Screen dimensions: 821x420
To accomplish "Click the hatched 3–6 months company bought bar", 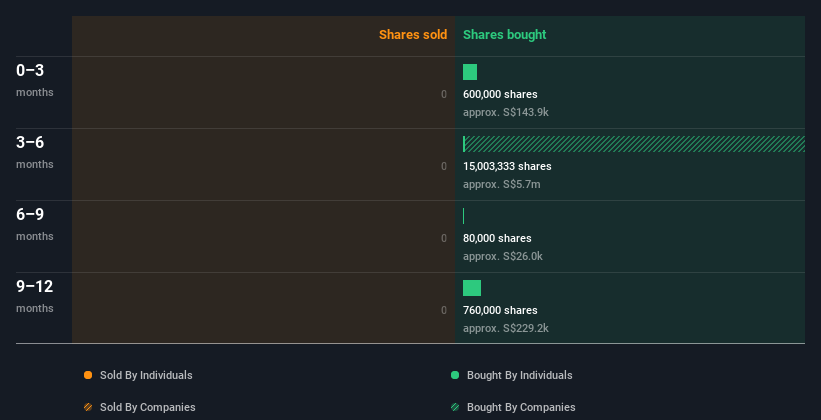I will click(x=635, y=144).
